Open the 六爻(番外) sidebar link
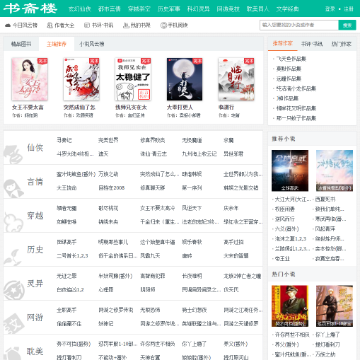Image resolution: width=360 pixels, height=360 pixels. [x=287, y=229]
